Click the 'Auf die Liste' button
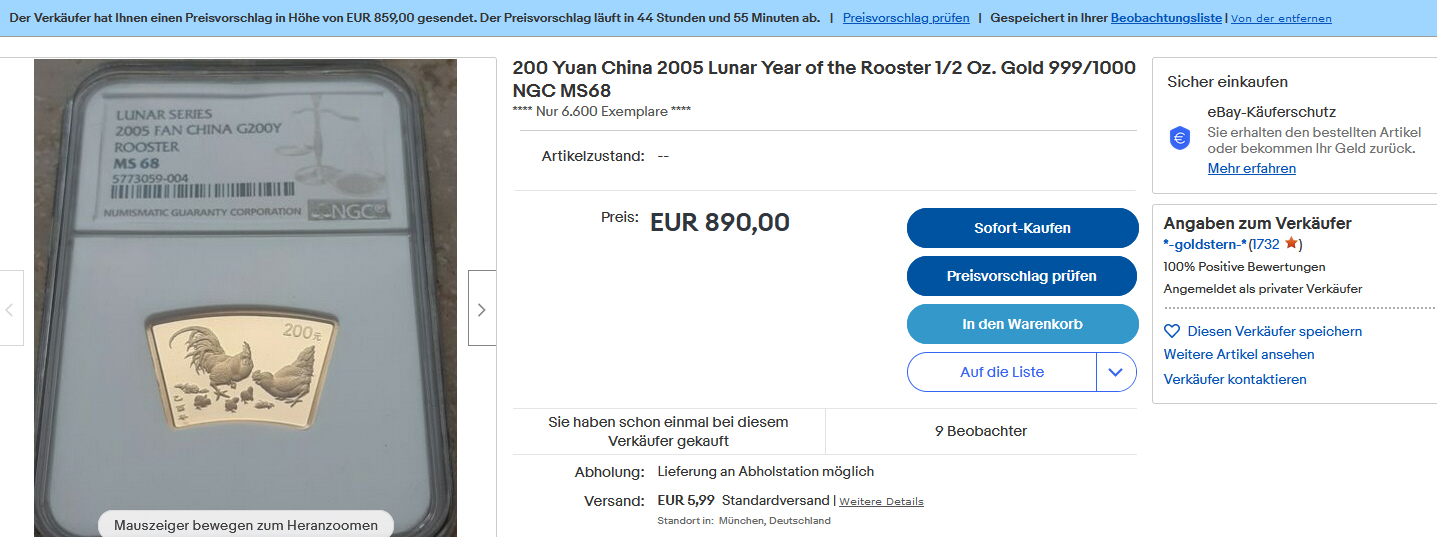The height and width of the screenshot is (537, 1437). [x=1001, y=372]
